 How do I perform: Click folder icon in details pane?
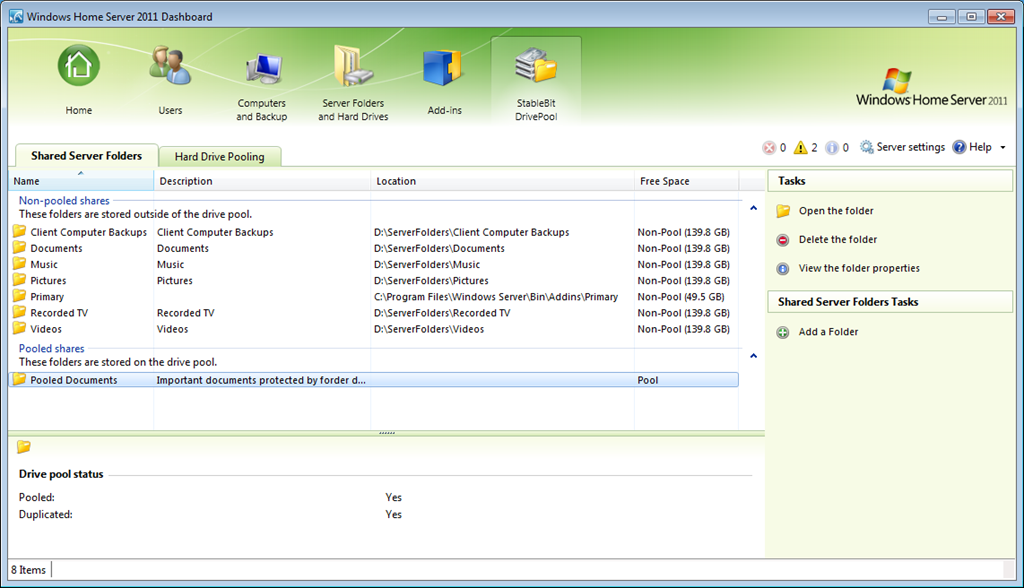click(24, 447)
